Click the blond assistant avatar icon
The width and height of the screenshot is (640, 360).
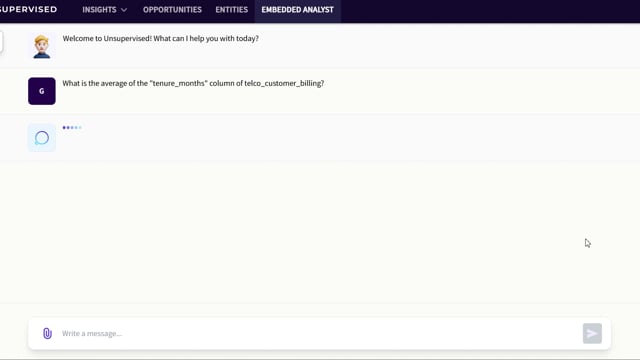[42, 46]
